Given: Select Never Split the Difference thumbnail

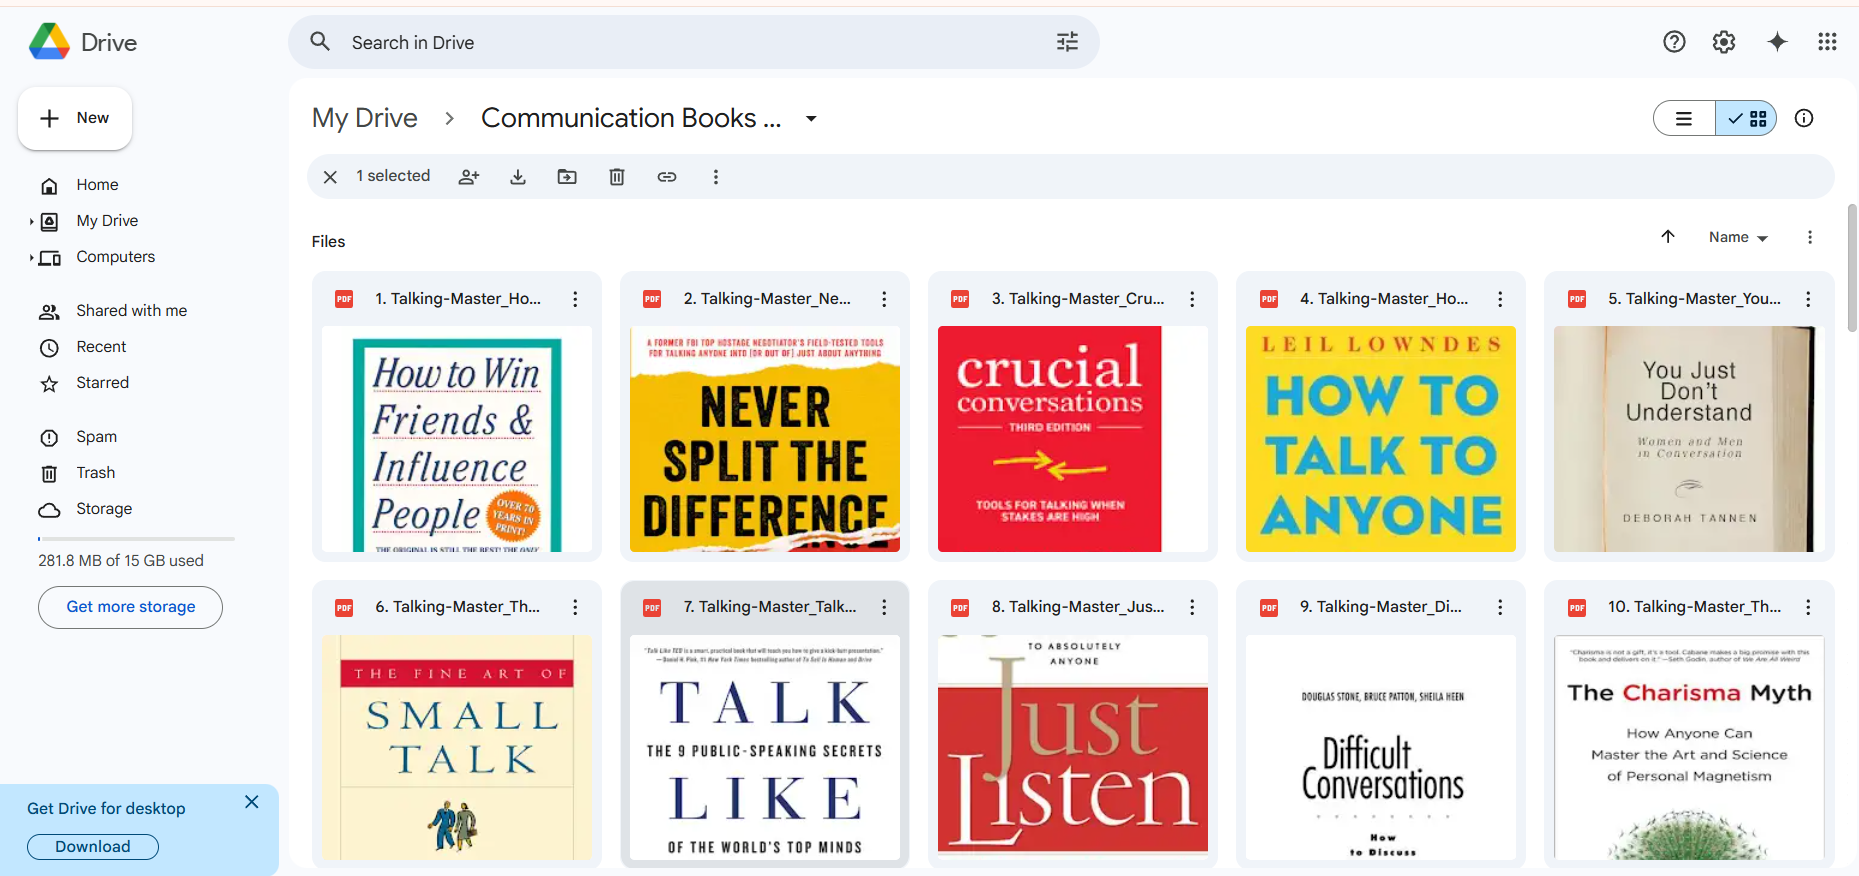Looking at the screenshot, I should tap(765, 439).
